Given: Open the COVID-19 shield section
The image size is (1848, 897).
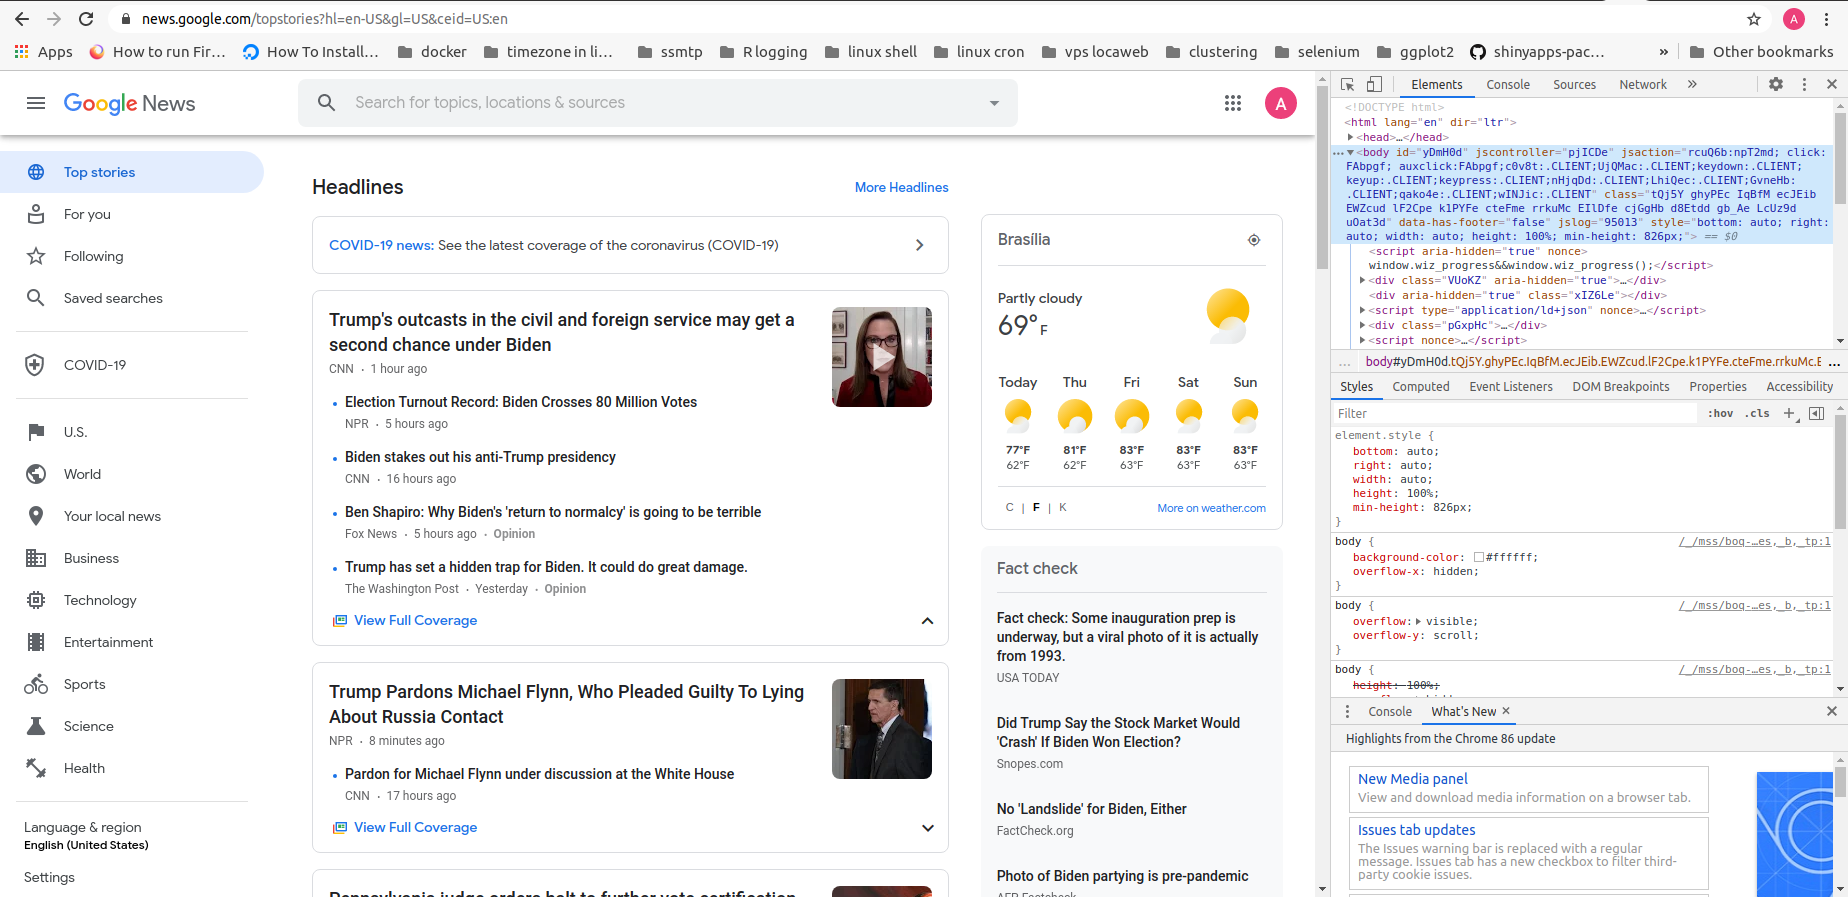Looking at the screenshot, I should 132,365.
